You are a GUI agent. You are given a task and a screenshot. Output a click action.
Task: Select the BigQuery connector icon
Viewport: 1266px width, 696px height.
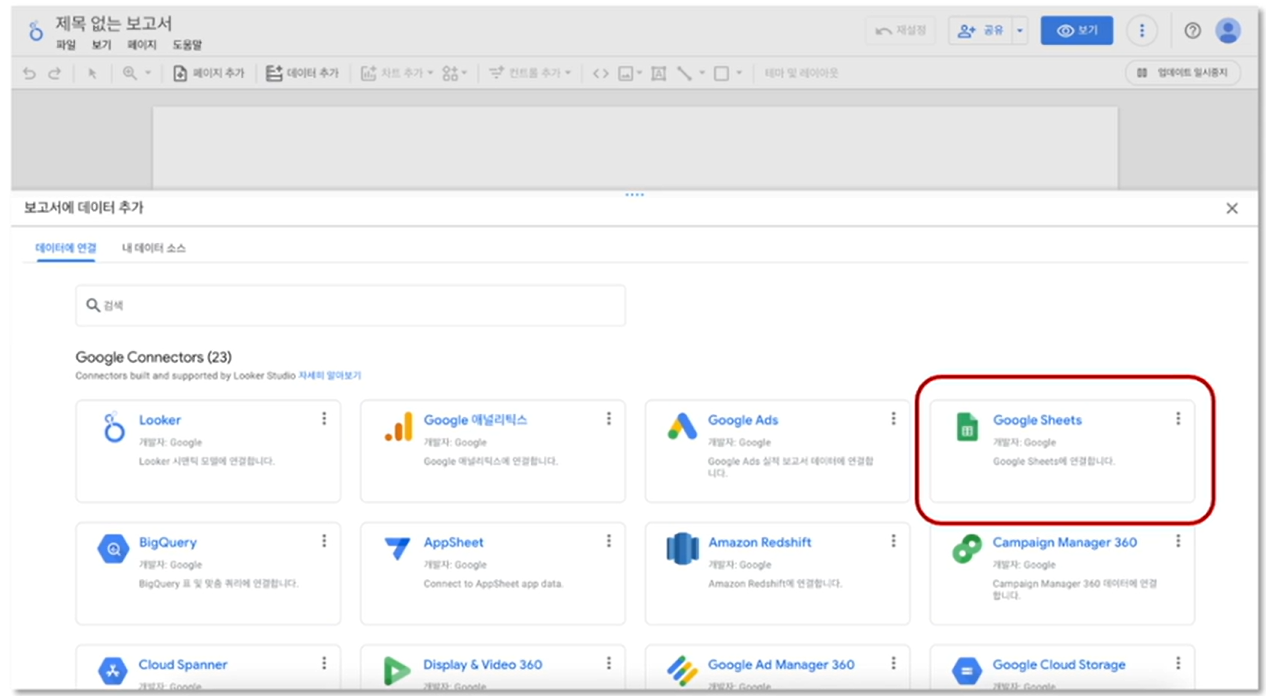(x=114, y=549)
